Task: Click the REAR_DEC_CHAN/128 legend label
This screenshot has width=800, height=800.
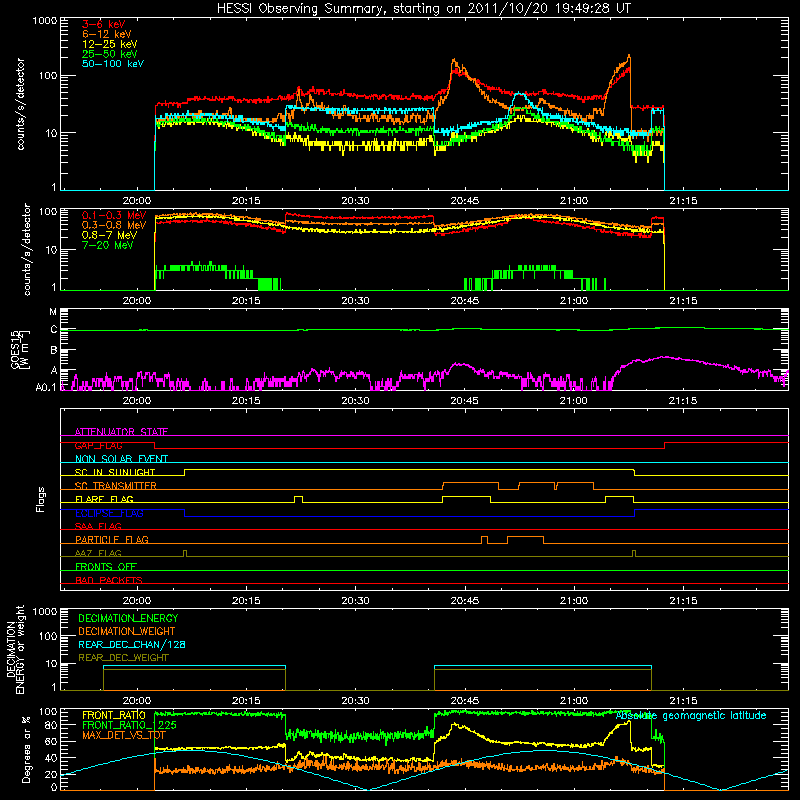Action: [x=132, y=645]
